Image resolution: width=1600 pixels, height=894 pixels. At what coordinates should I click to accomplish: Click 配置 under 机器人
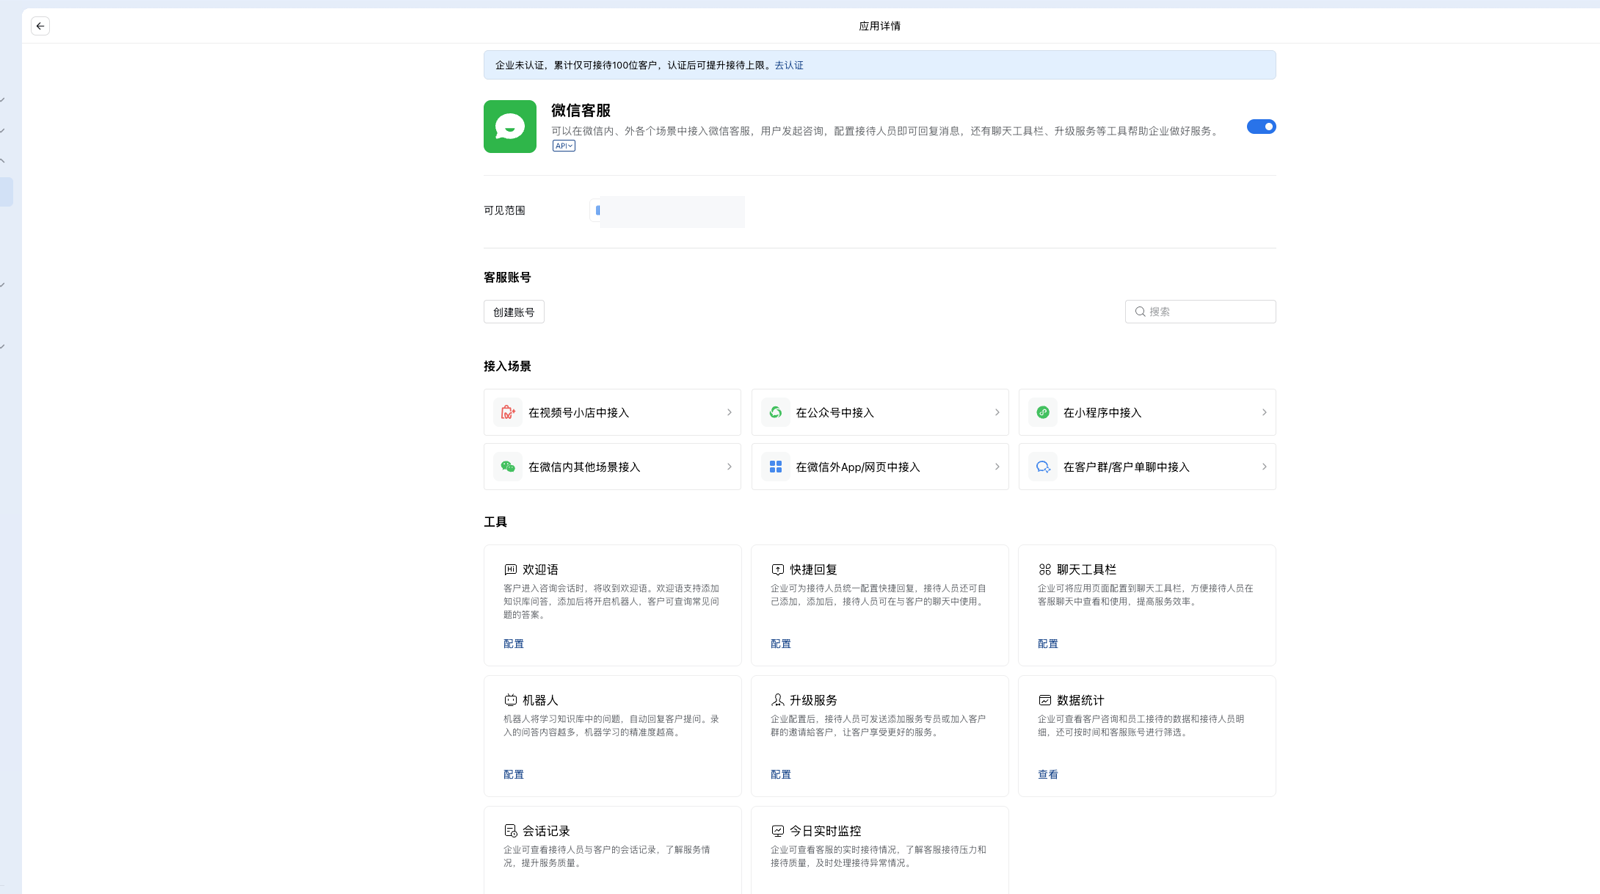pos(514,775)
